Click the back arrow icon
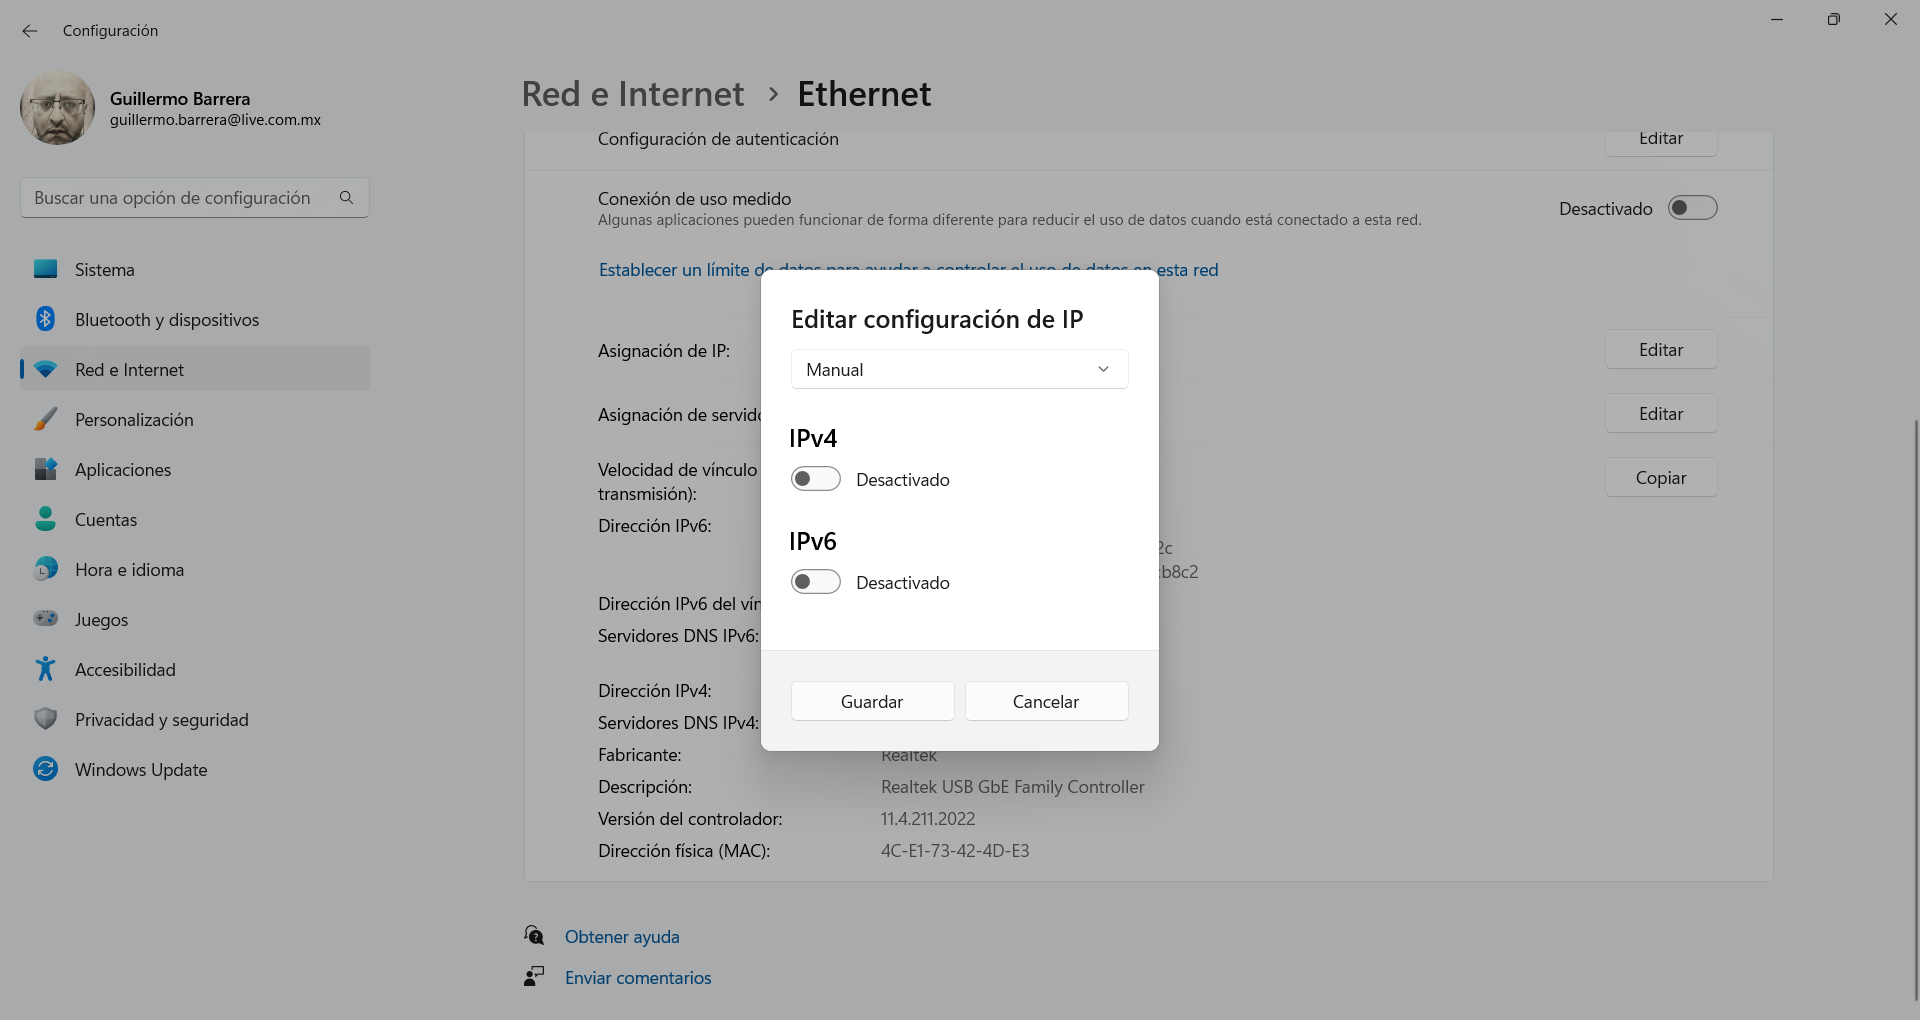Image resolution: width=1920 pixels, height=1020 pixels. click(30, 31)
